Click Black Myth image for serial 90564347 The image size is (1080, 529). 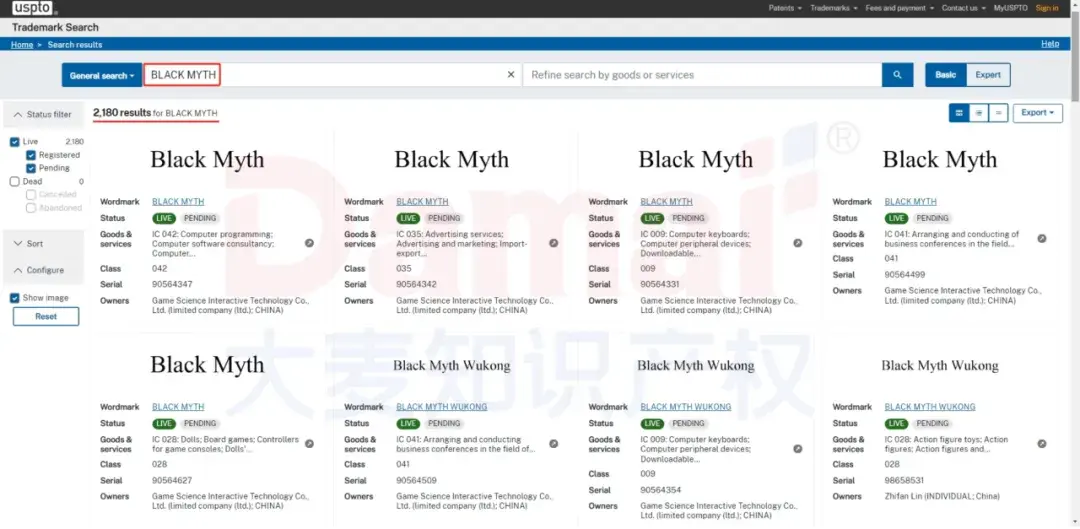tap(207, 160)
